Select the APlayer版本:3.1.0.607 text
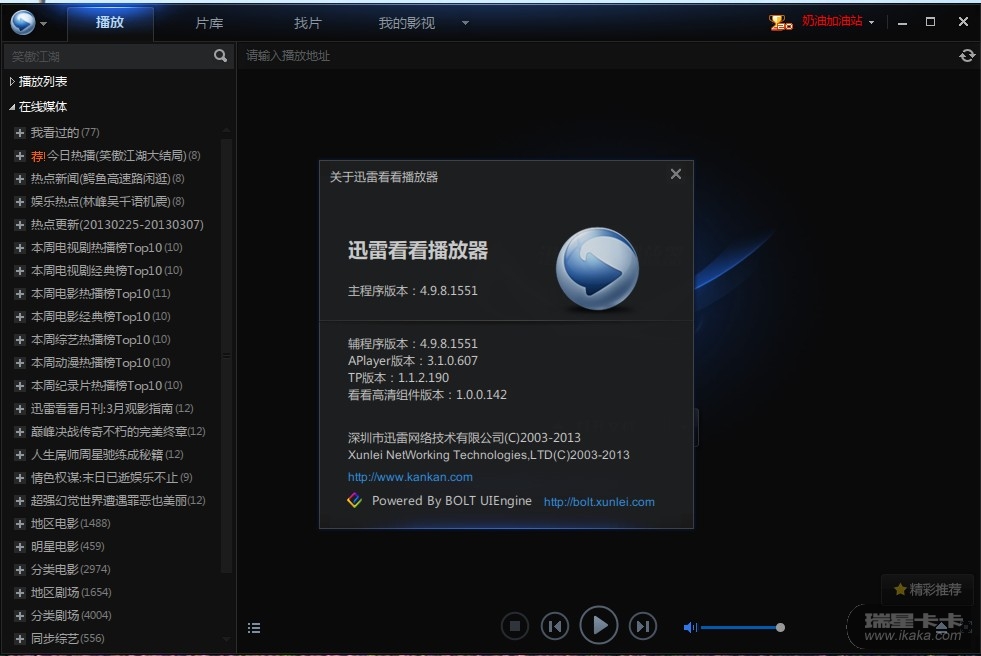The height and width of the screenshot is (656, 981). click(x=412, y=361)
